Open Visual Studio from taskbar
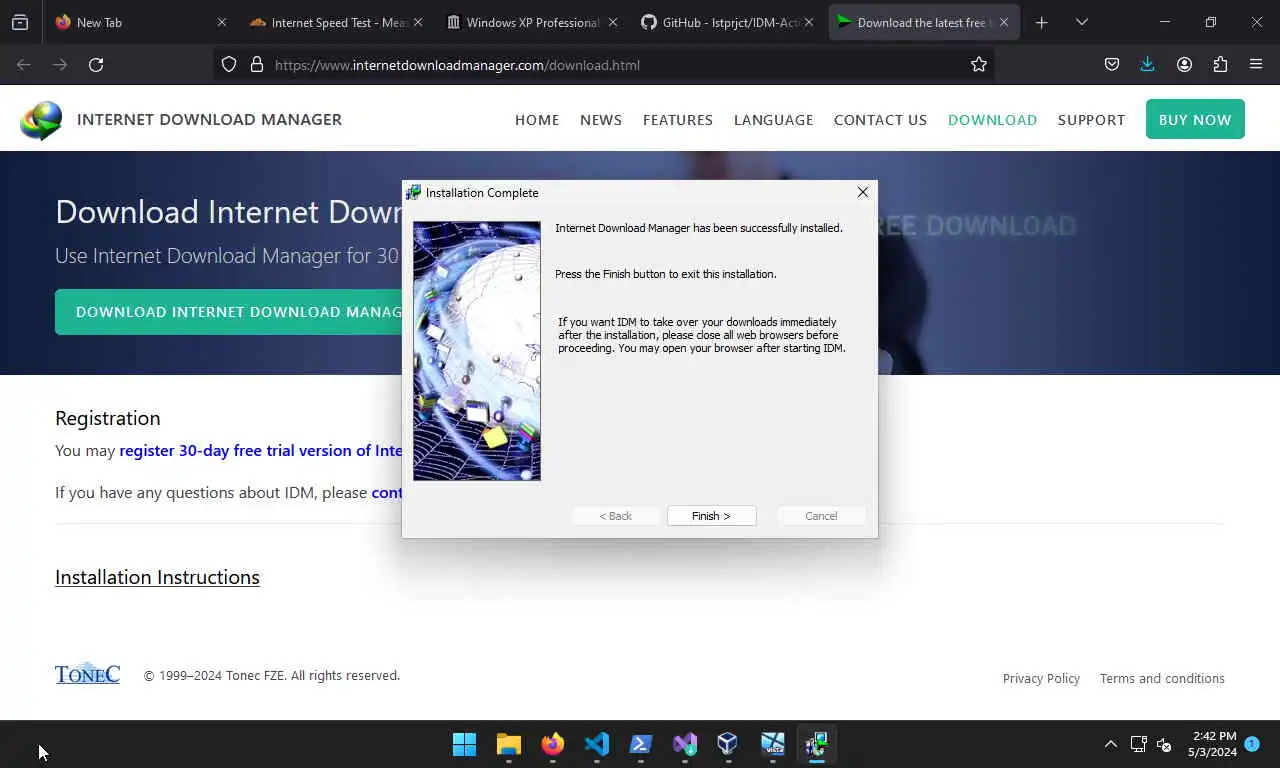 click(685, 744)
